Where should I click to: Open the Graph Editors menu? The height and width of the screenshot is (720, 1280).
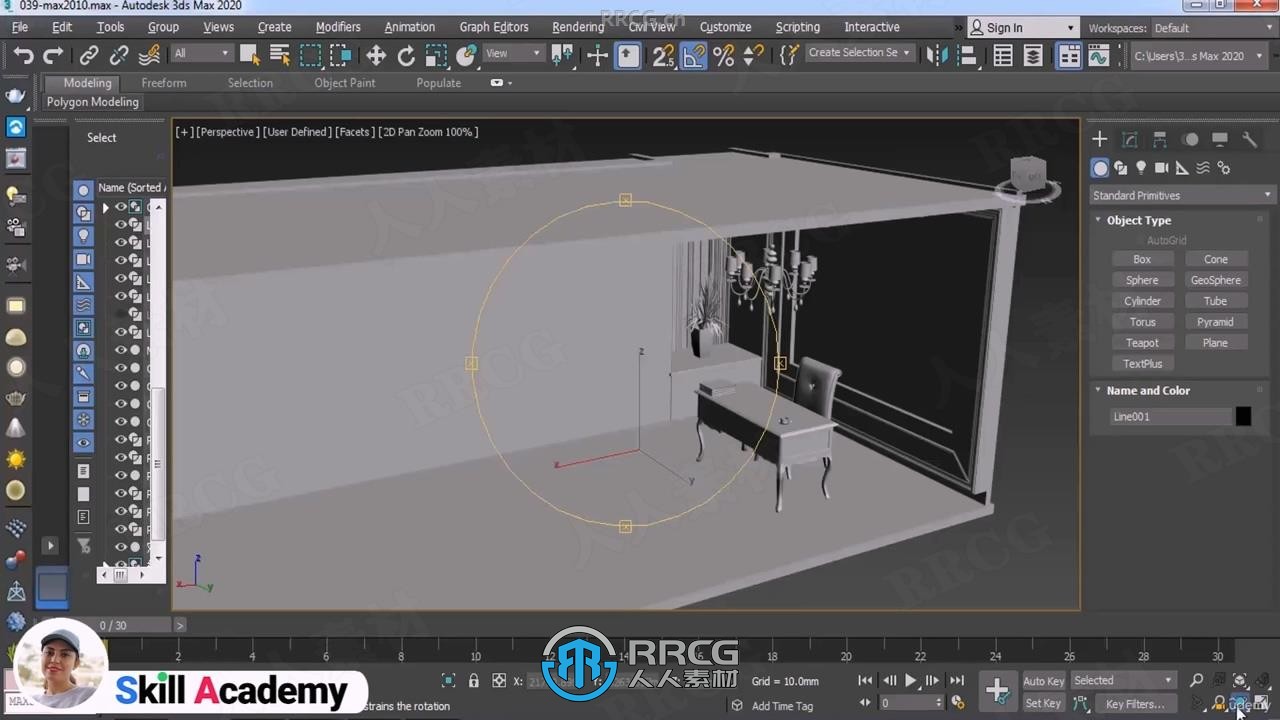pos(494,27)
